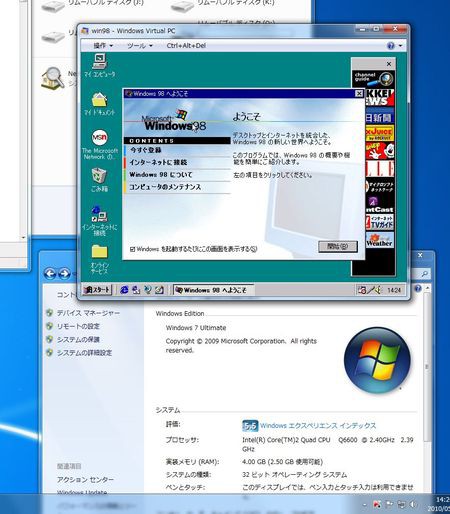Screen dimensions: 450x514
Task: Open Windows エクスペリエンス インデックス link
Action: (318, 426)
